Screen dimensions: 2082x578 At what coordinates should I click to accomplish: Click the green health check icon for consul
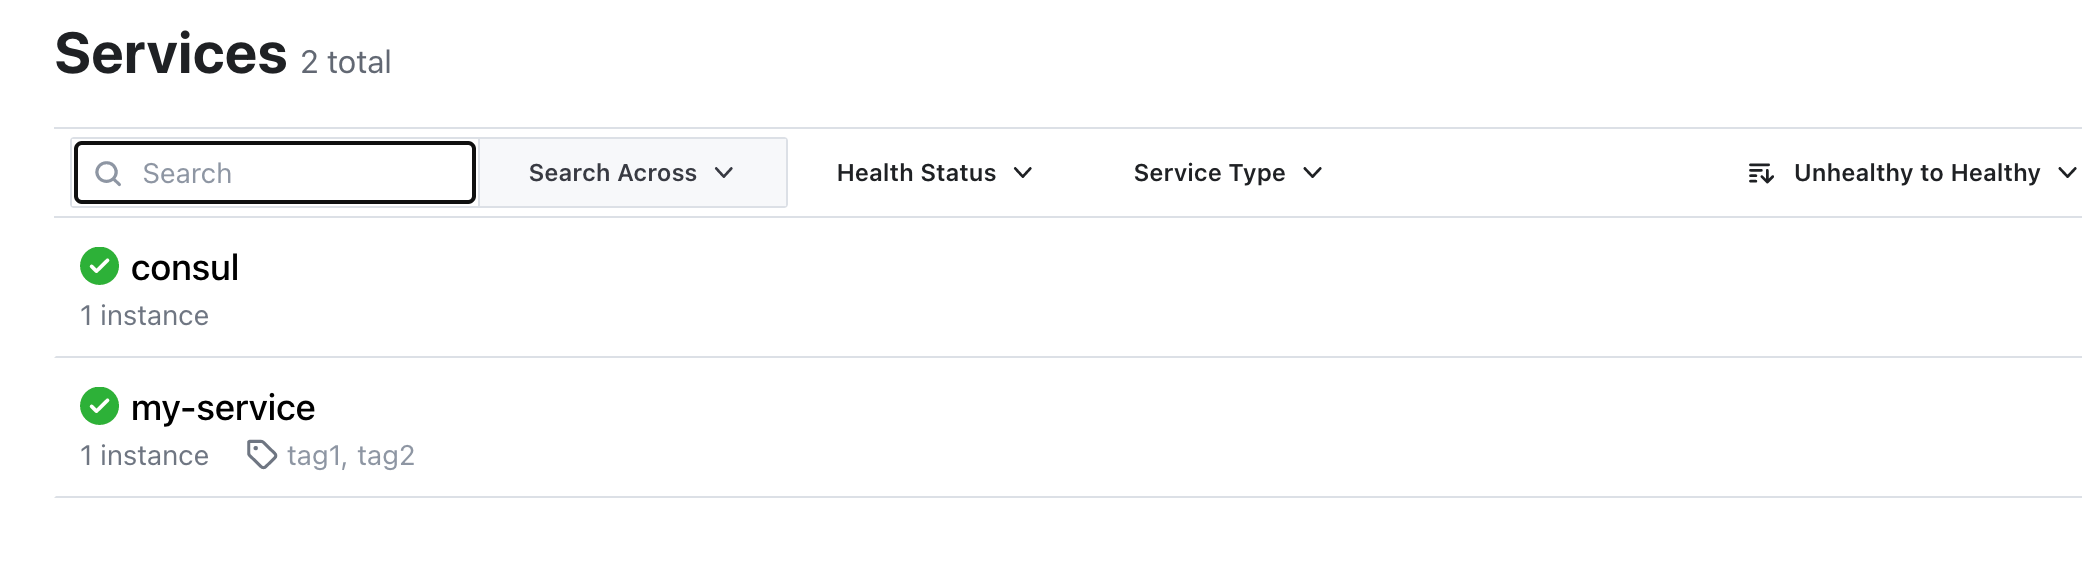[99, 266]
